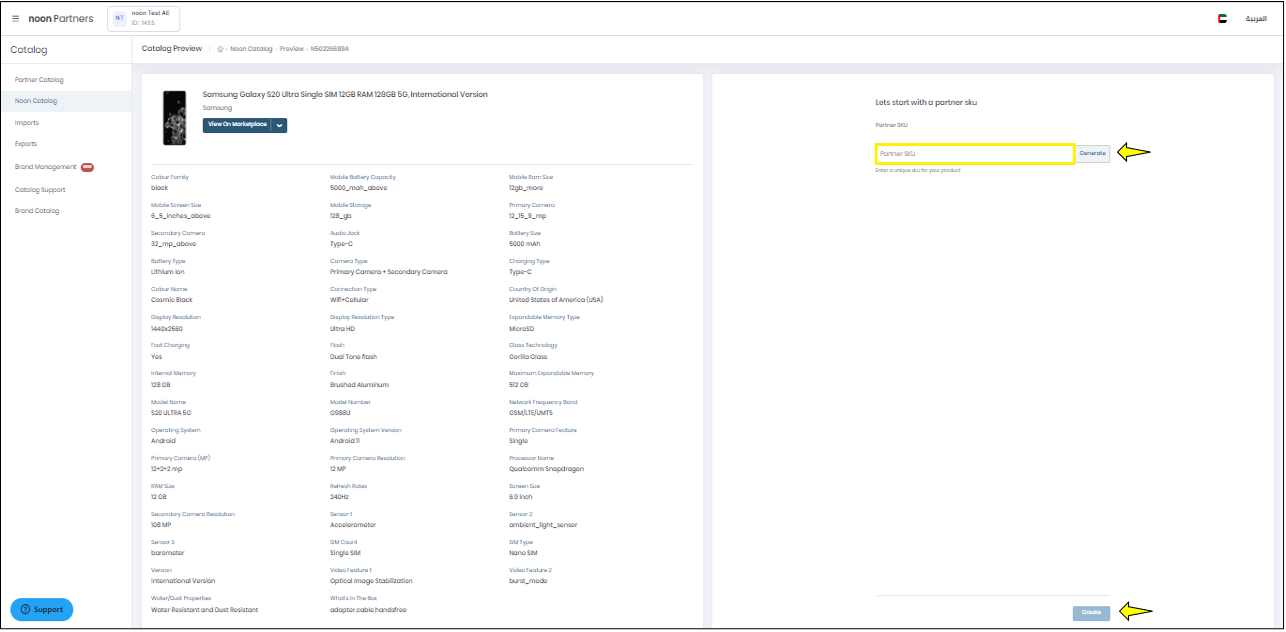The height and width of the screenshot is (632, 1286).
Task: Open Catalog Support in the sidebar
Action: [x=40, y=189]
